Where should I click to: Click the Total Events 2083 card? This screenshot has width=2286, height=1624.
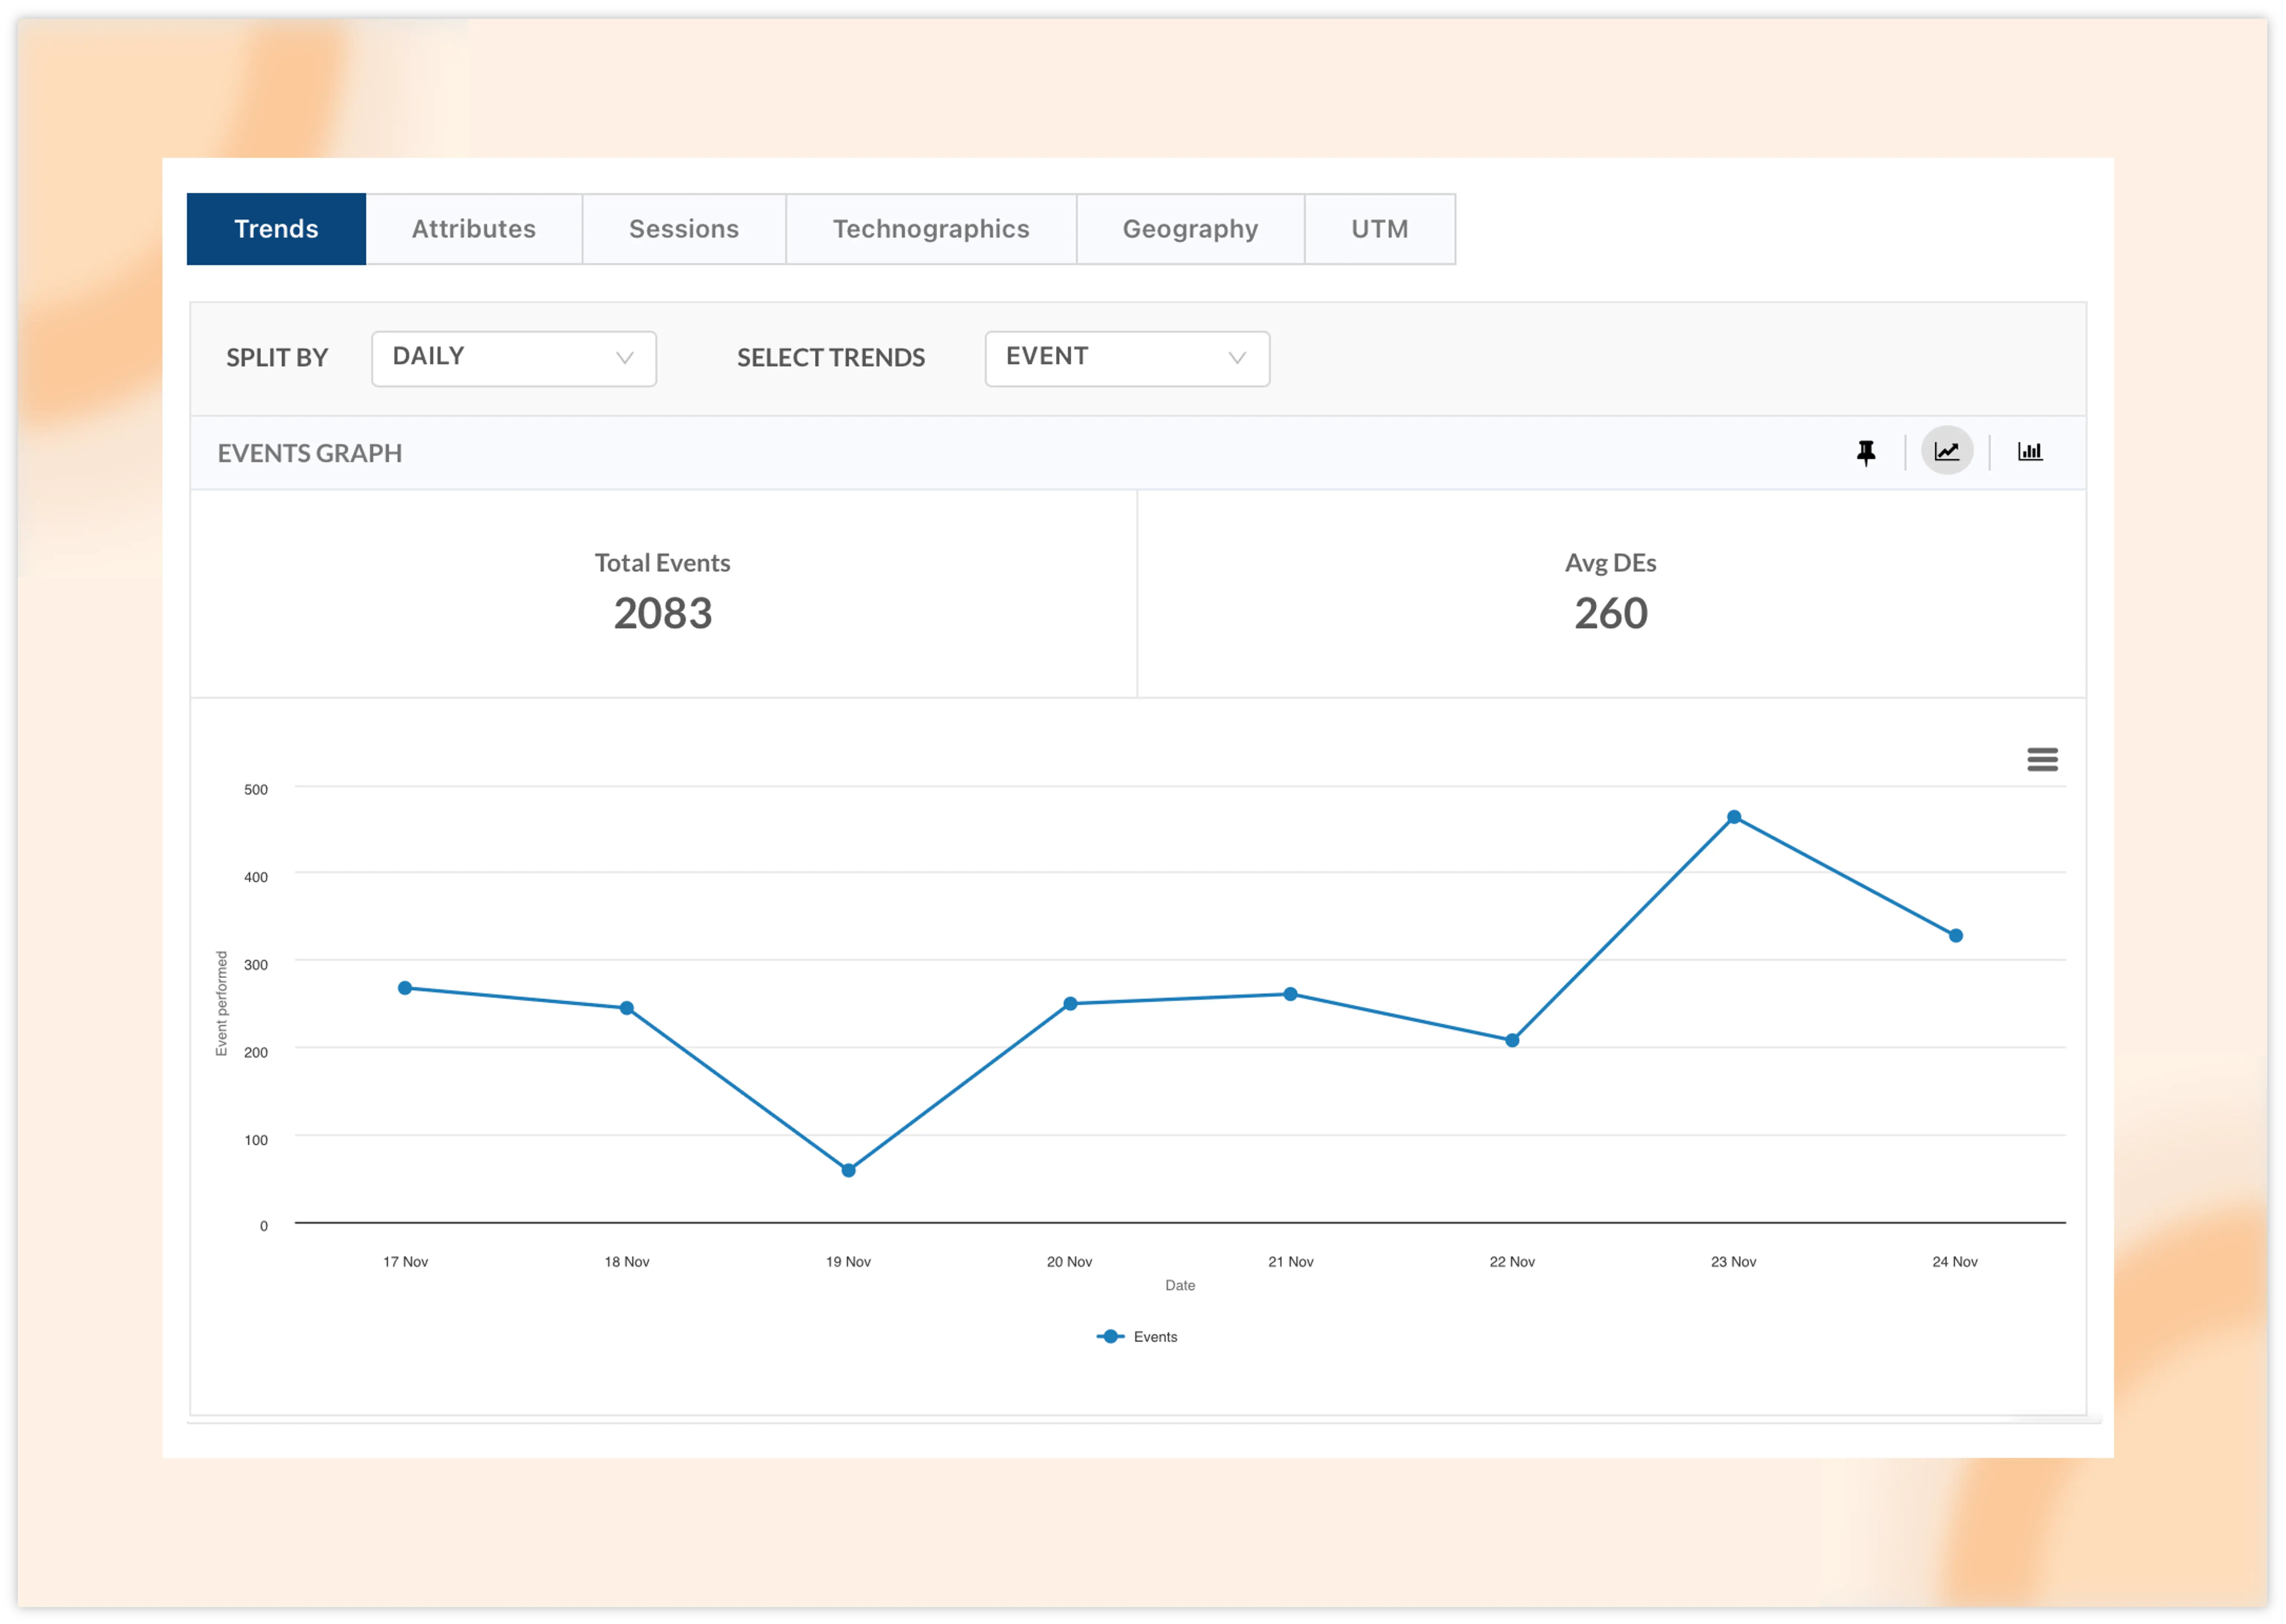click(x=663, y=594)
